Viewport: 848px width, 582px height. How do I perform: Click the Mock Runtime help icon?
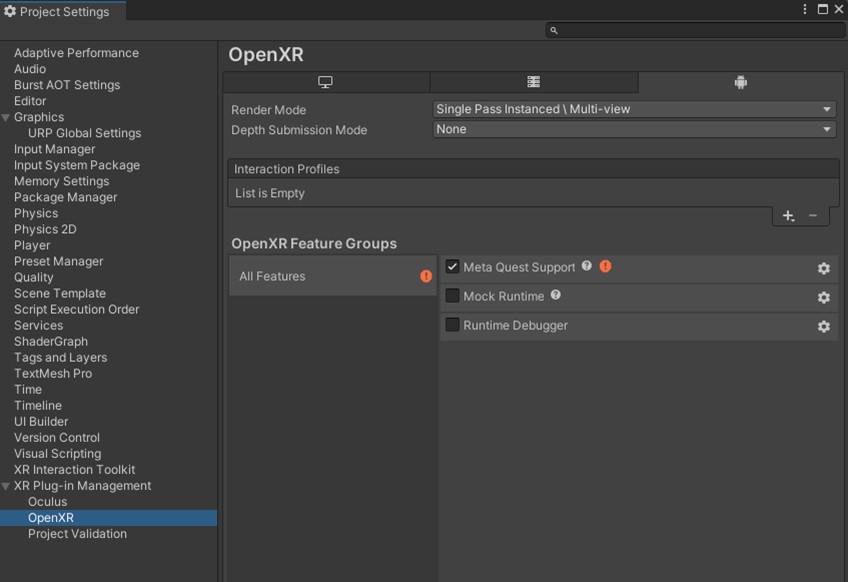tap(556, 295)
